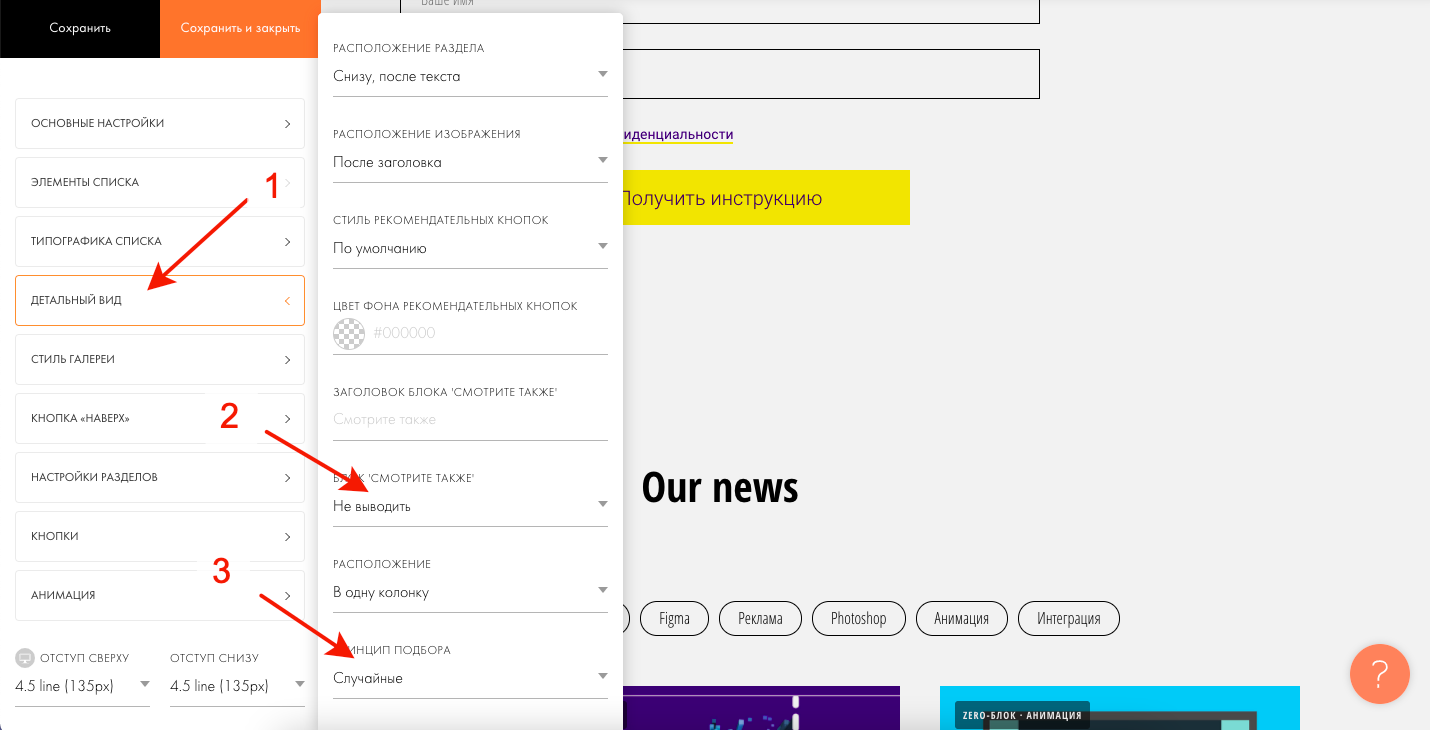Select the Реклама filter tag
This screenshot has width=1430, height=730.
click(x=760, y=618)
